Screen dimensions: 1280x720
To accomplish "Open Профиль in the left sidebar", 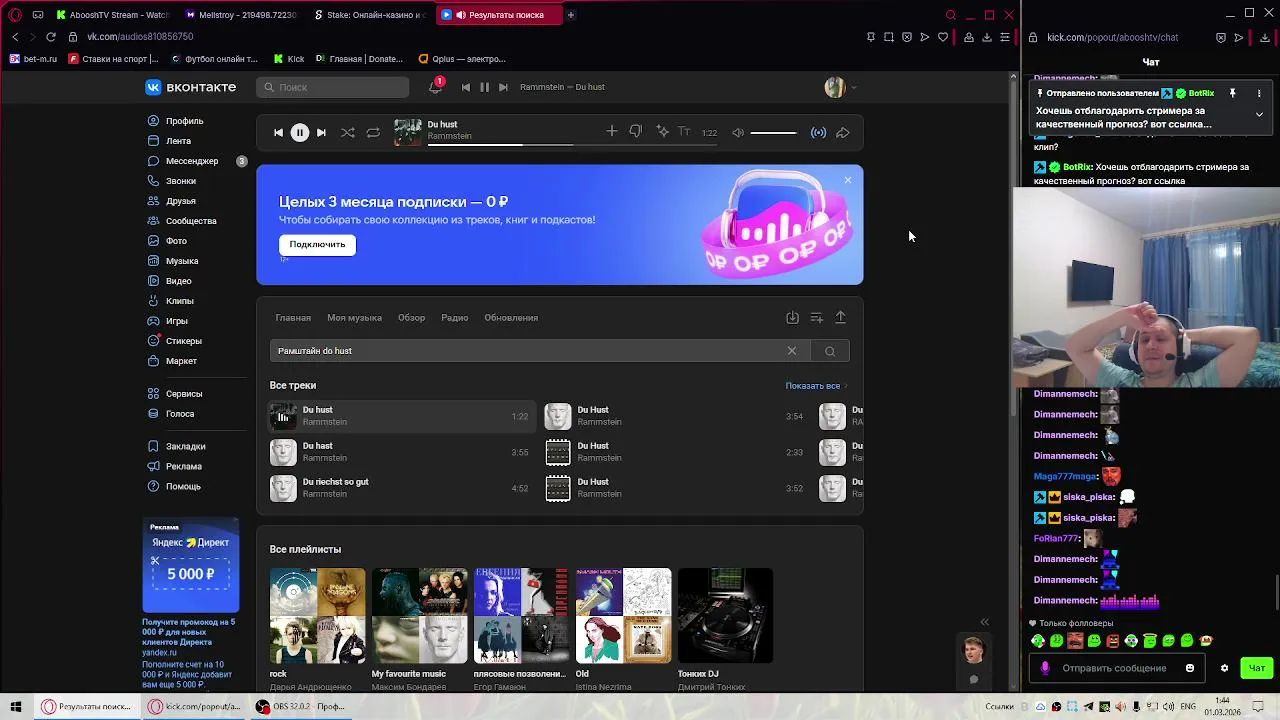I will [x=185, y=121].
